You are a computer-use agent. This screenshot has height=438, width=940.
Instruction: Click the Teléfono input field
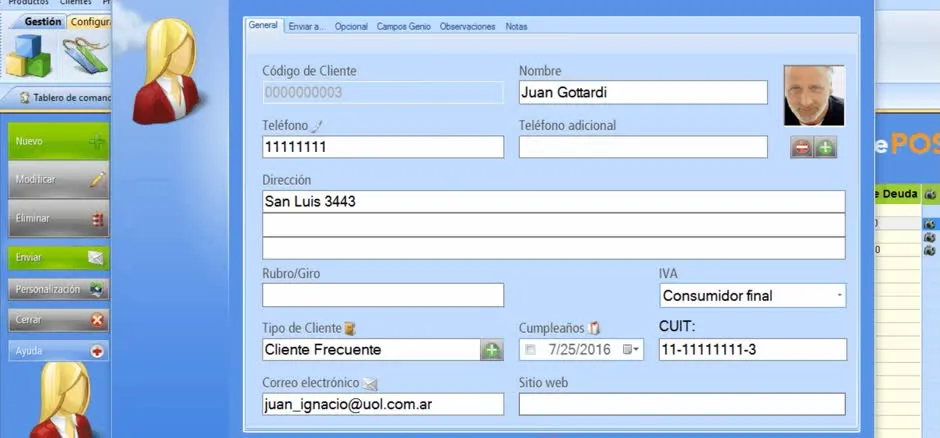pos(383,147)
